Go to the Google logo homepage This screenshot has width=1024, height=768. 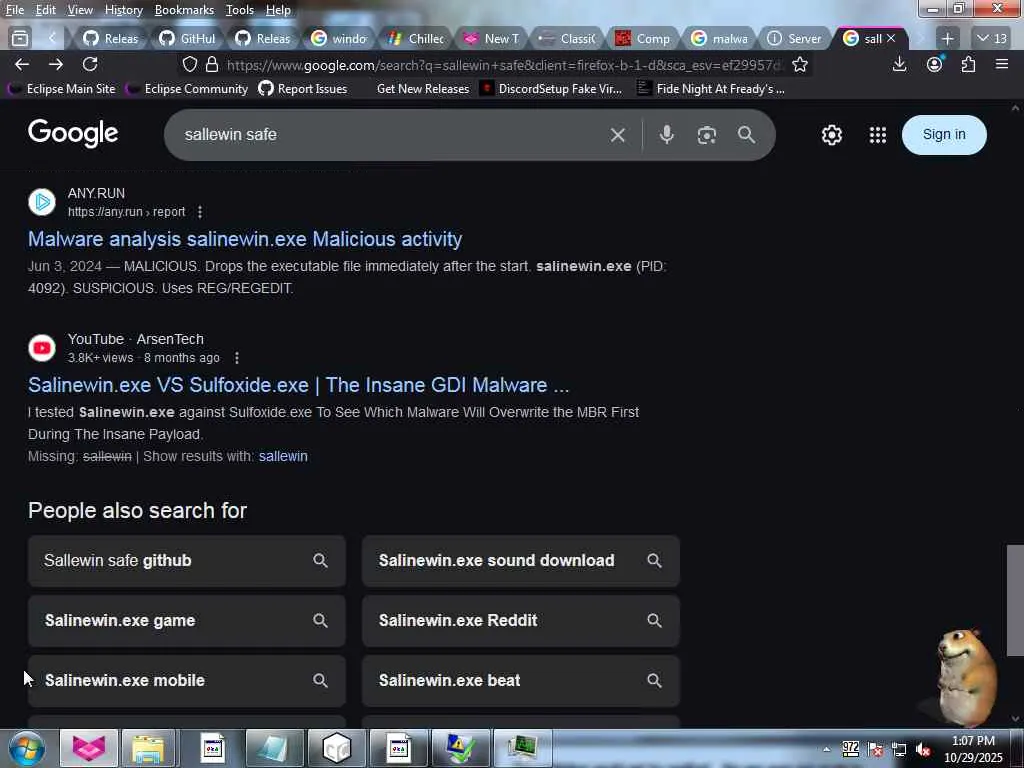point(73,134)
